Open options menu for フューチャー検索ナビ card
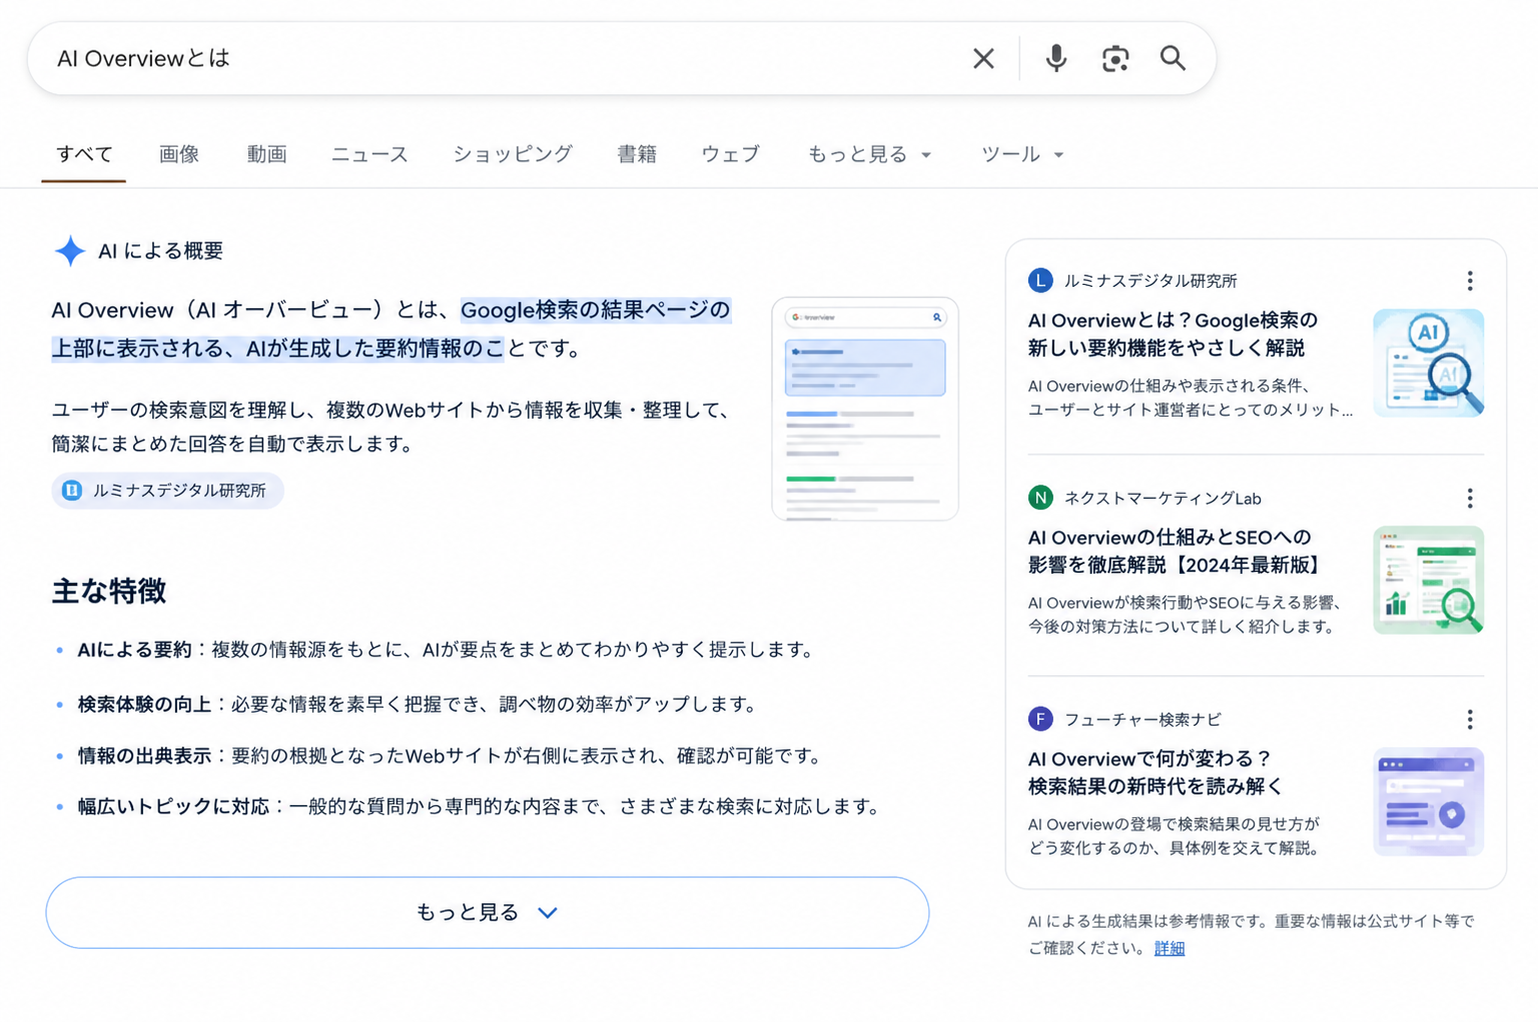The height and width of the screenshot is (1022, 1538). tap(1469, 719)
